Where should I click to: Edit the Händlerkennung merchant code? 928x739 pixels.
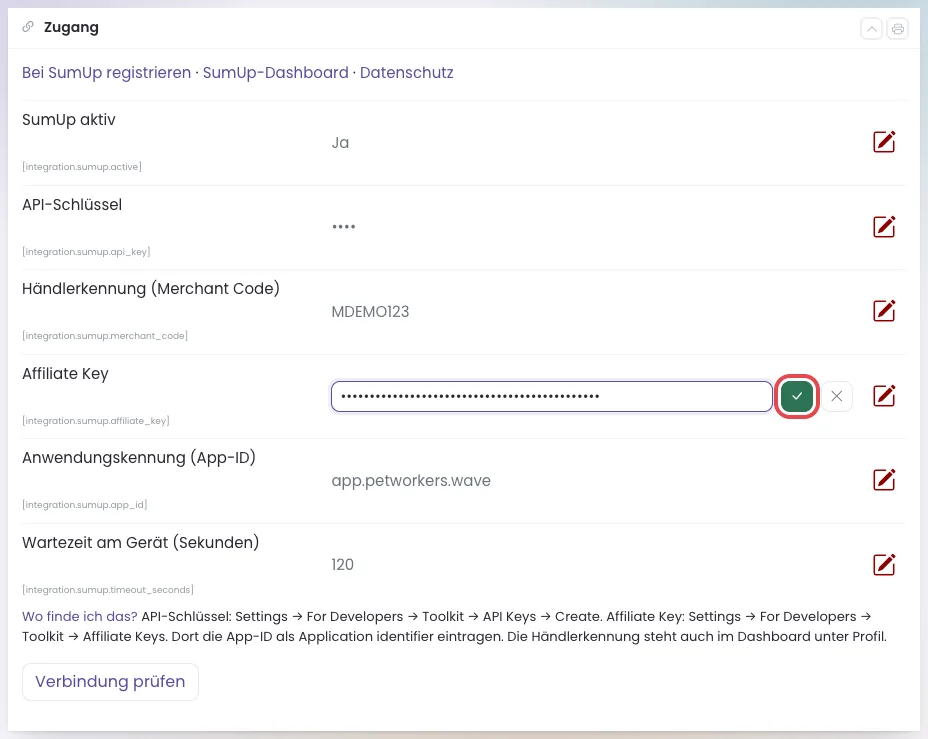click(884, 311)
